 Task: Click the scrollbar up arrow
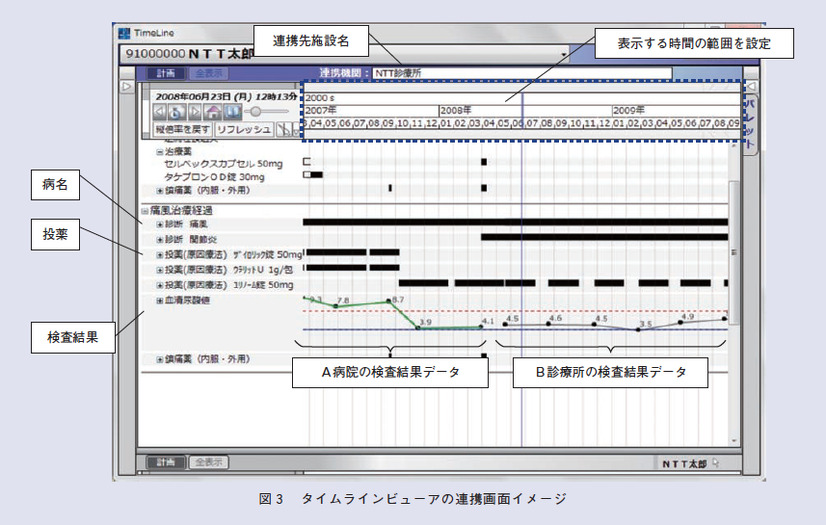tap(734, 146)
